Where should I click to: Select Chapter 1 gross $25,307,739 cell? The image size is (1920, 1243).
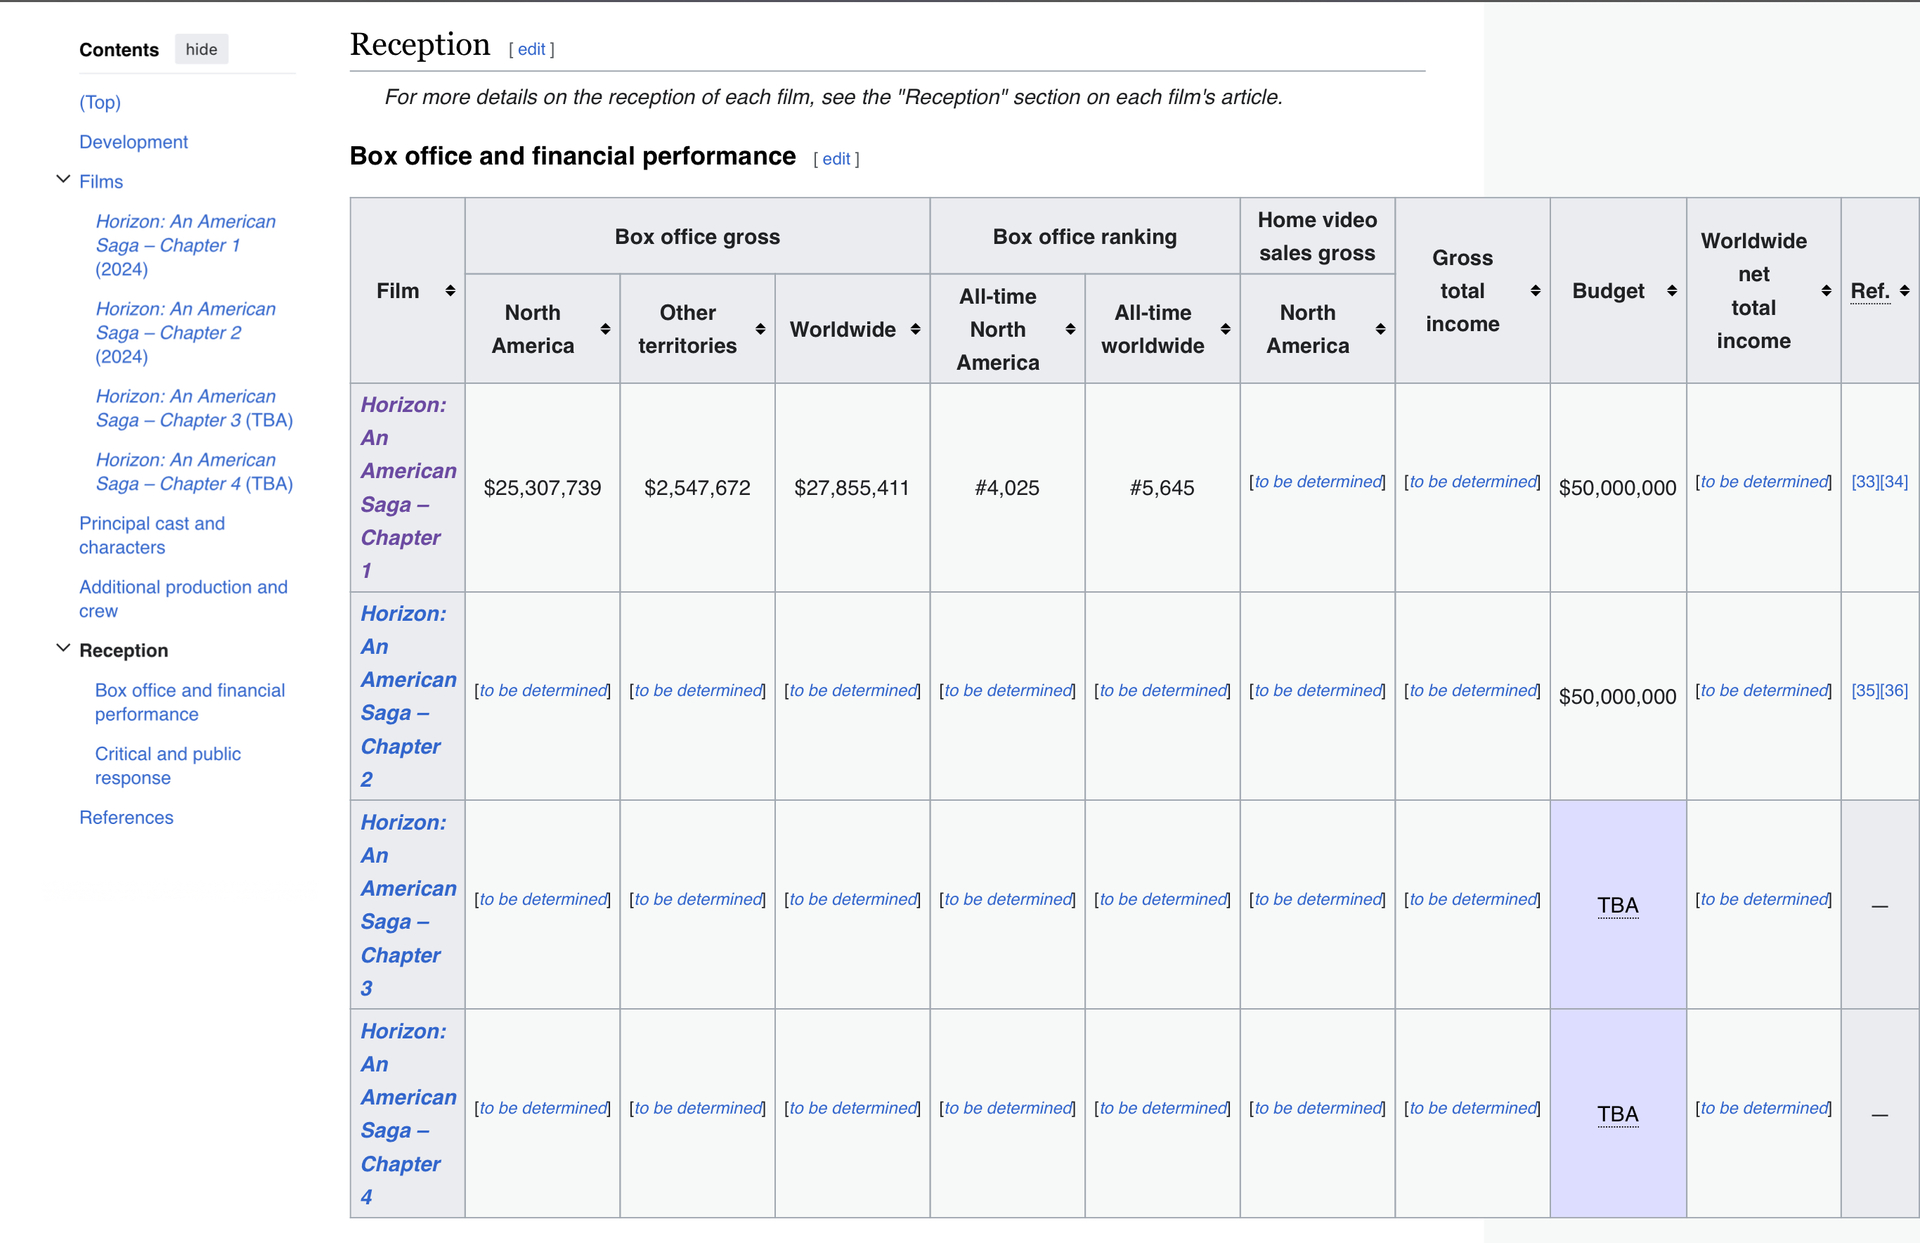543,488
